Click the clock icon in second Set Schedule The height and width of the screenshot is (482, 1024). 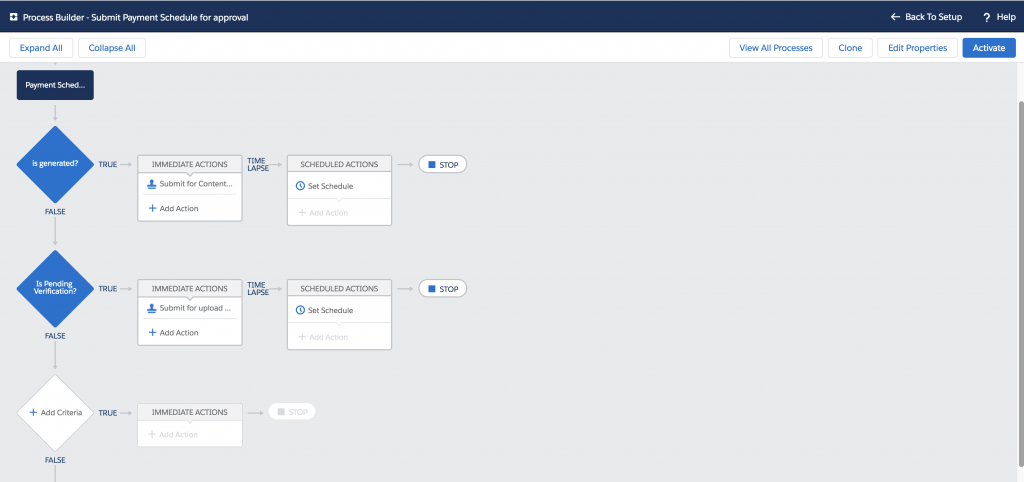click(x=301, y=310)
